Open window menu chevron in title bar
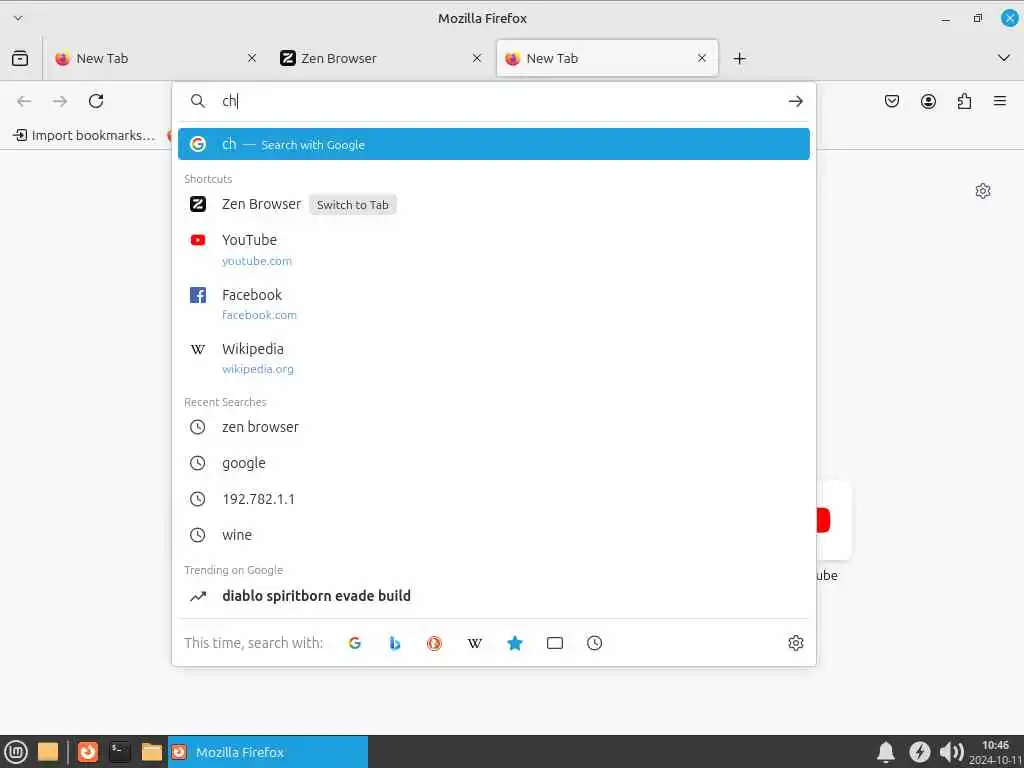Image resolution: width=1024 pixels, height=768 pixels. [18, 18]
